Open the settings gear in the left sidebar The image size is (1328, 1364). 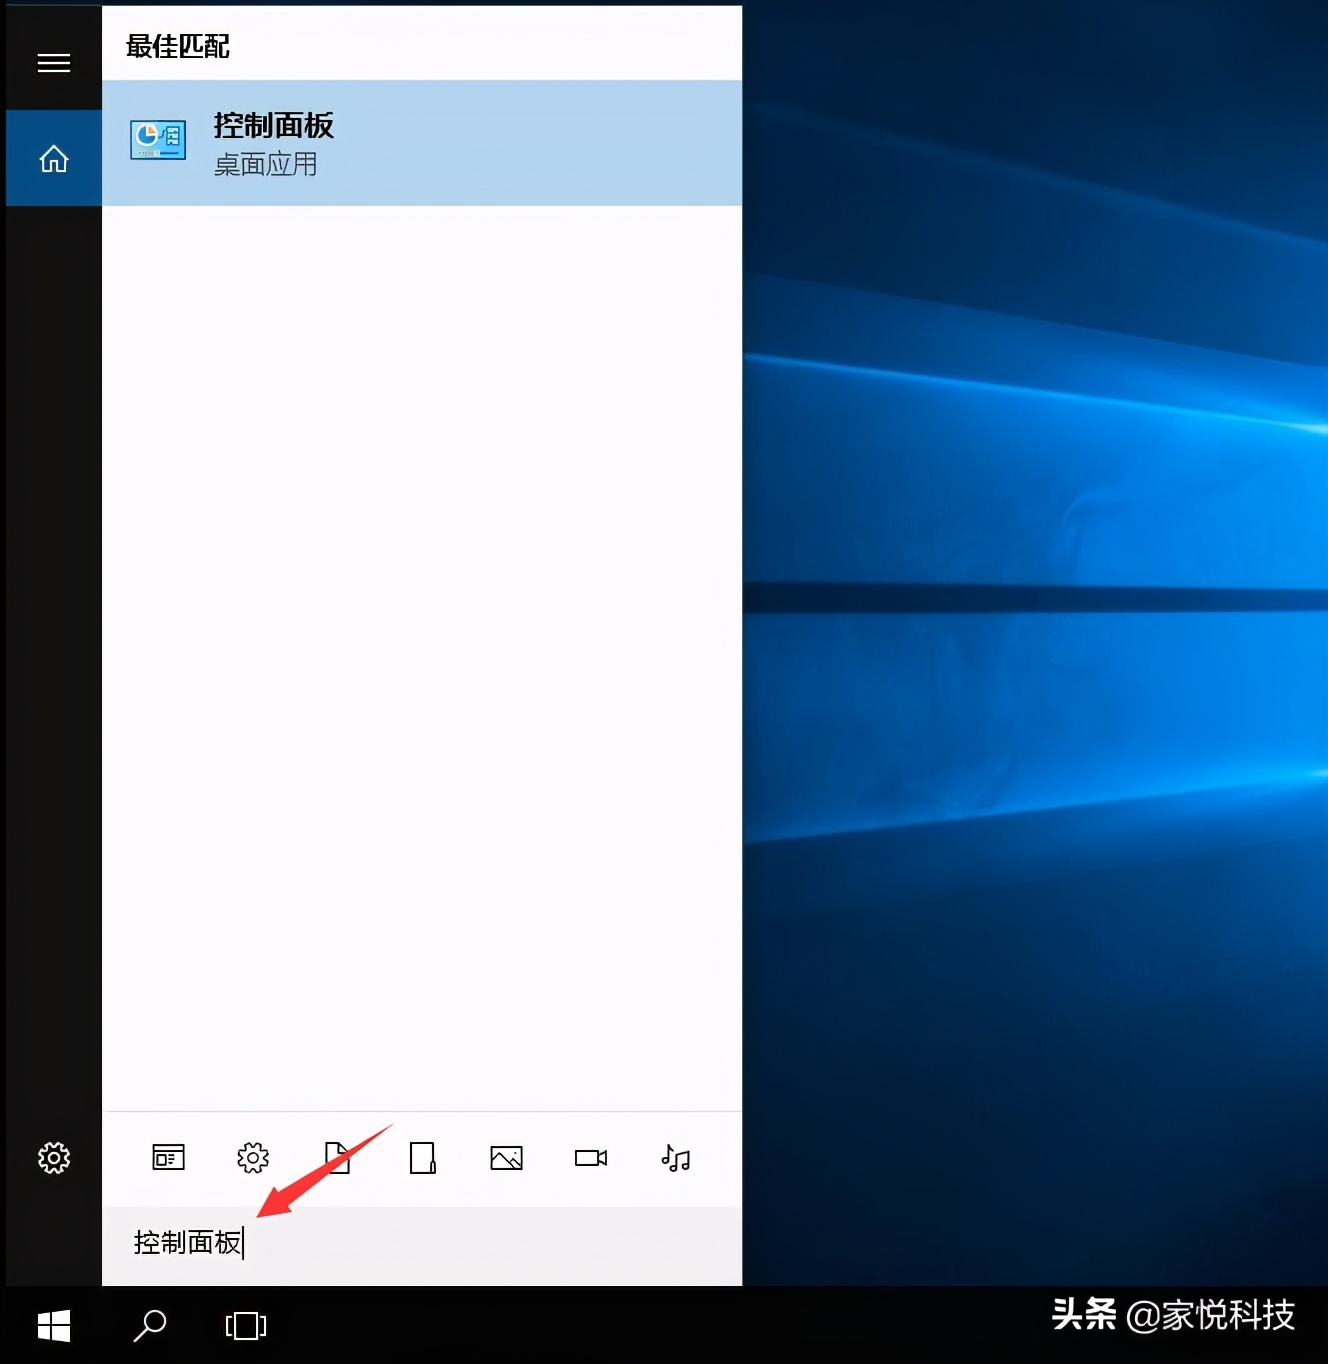(x=53, y=1158)
